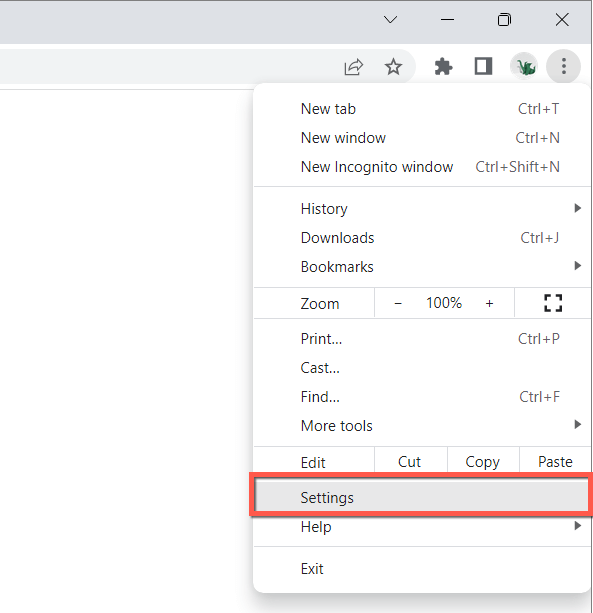
Task: Open the Help submenu
Action: [422, 527]
